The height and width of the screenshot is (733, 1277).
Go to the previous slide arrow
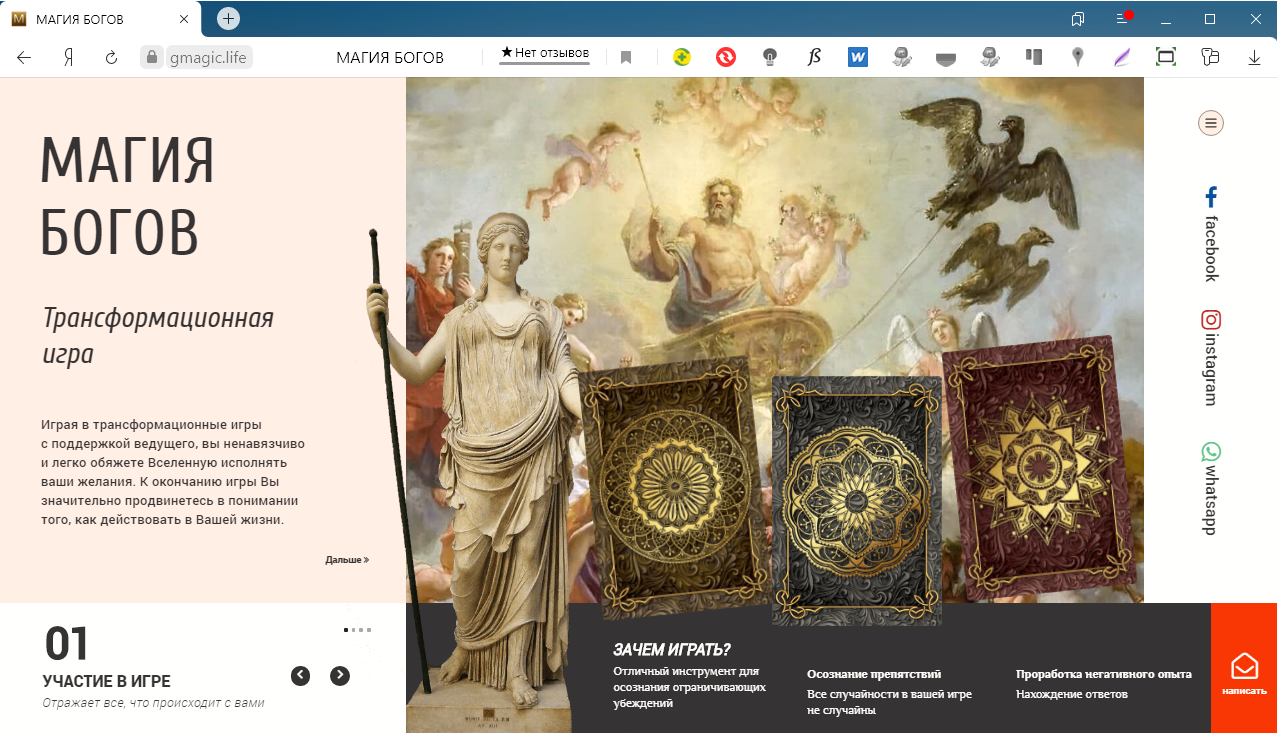[301, 676]
